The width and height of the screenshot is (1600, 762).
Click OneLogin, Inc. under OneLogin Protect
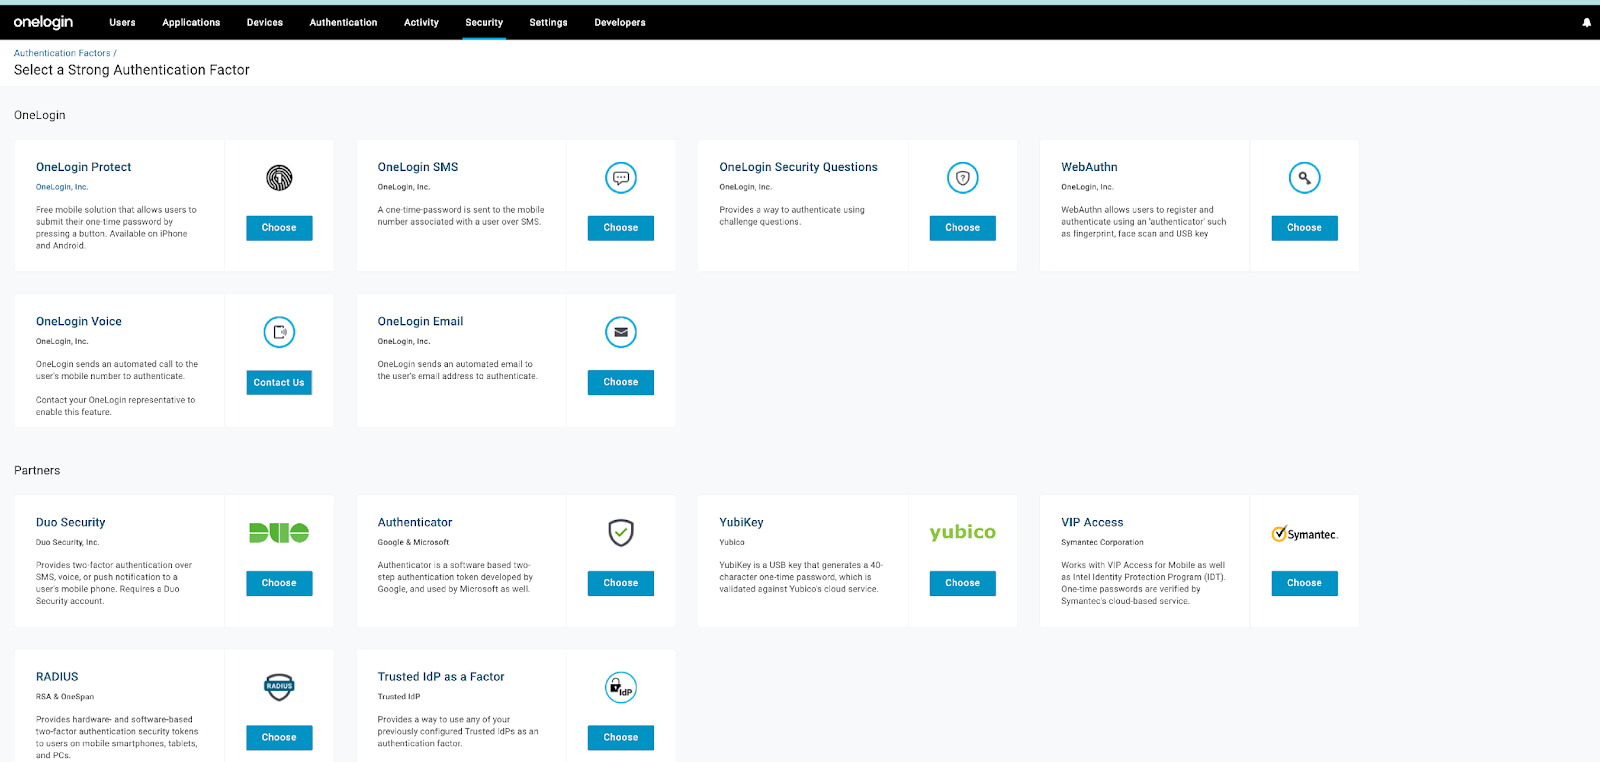point(62,187)
